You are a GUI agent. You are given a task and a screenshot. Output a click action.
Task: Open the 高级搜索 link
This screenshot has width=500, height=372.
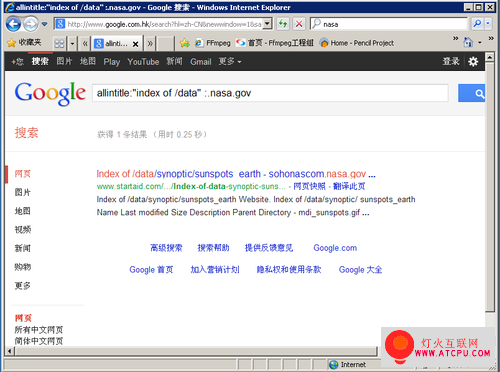point(166,248)
